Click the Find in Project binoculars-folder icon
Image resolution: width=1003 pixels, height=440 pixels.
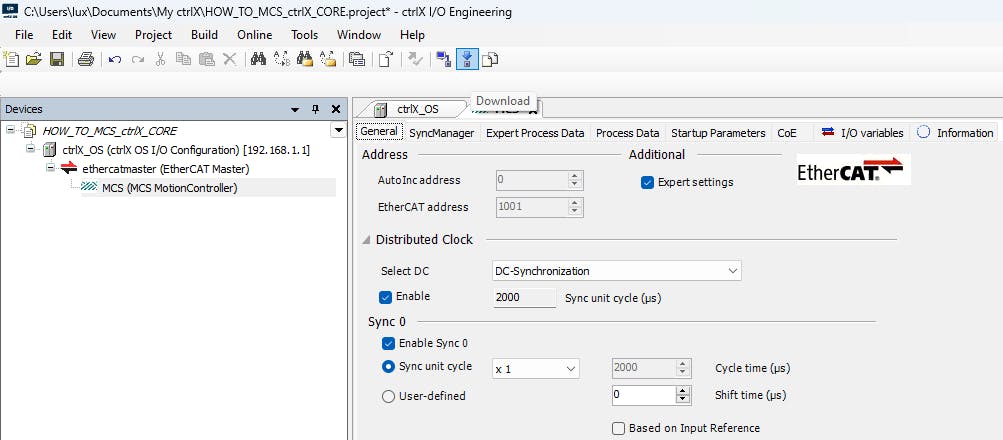click(x=304, y=59)
